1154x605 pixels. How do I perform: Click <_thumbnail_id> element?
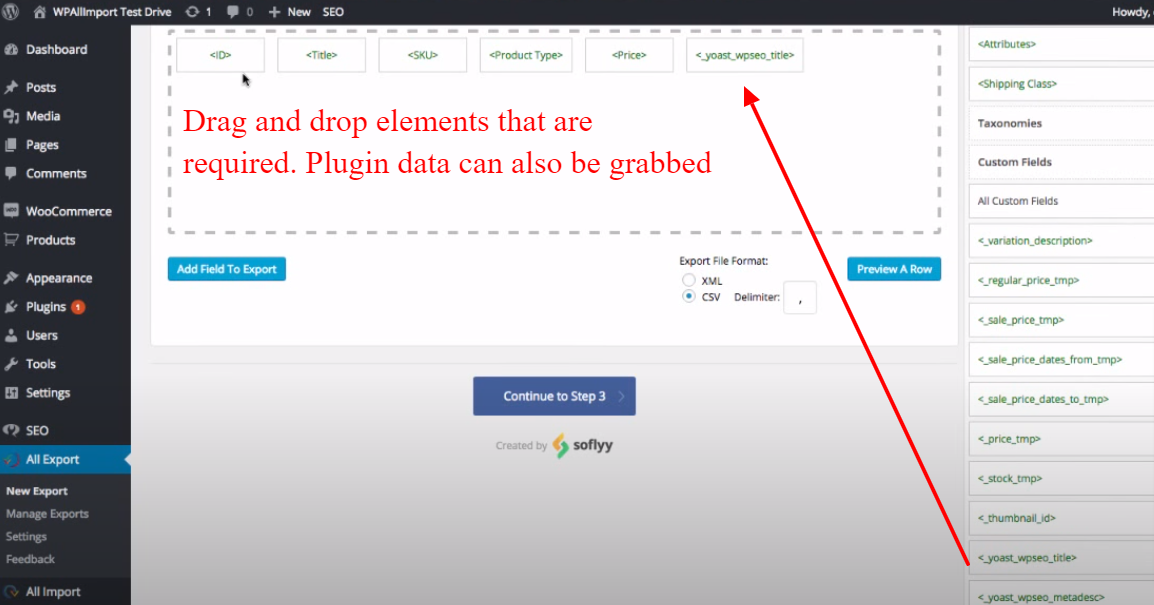(x=1061, y=518)
